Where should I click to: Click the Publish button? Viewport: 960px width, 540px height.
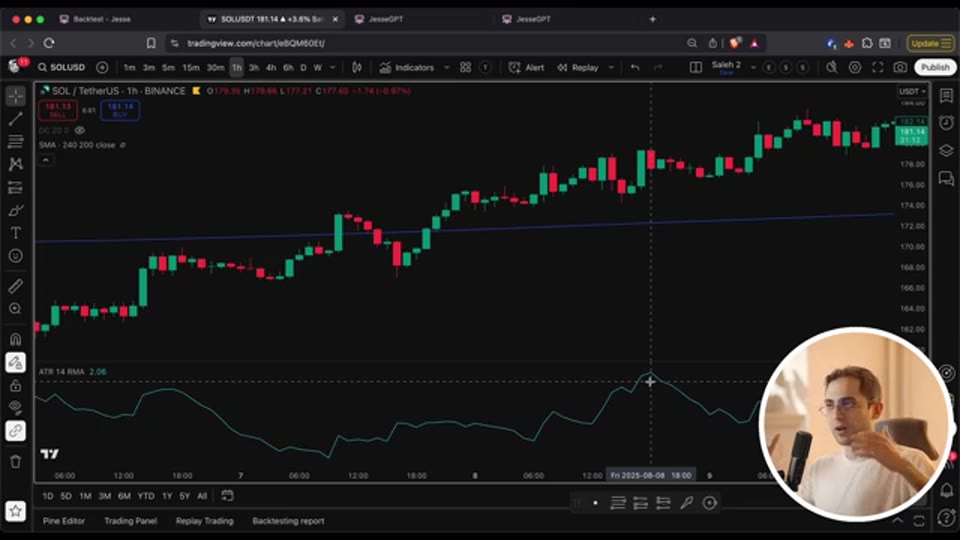[x=935, y=67]
